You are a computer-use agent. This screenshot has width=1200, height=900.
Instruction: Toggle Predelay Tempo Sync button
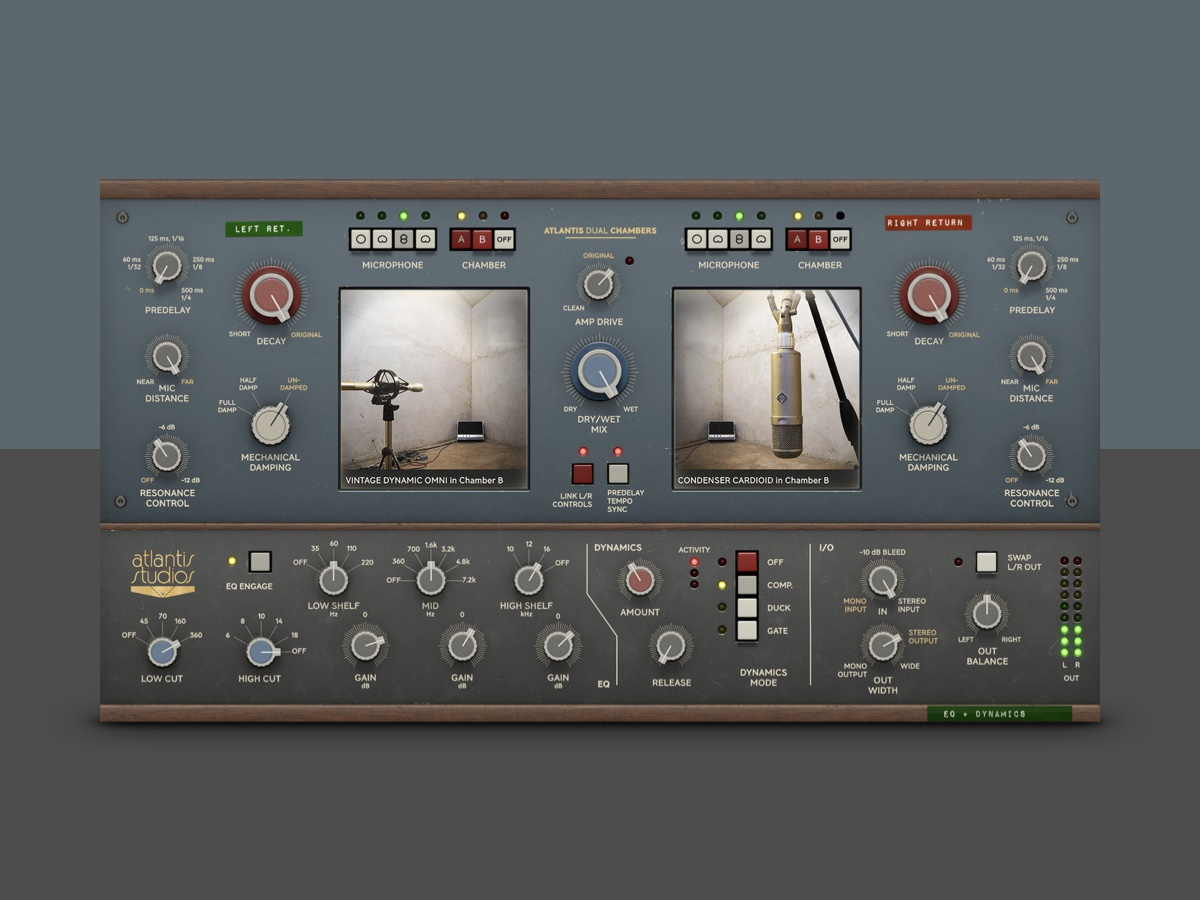(x=618, y=474)
